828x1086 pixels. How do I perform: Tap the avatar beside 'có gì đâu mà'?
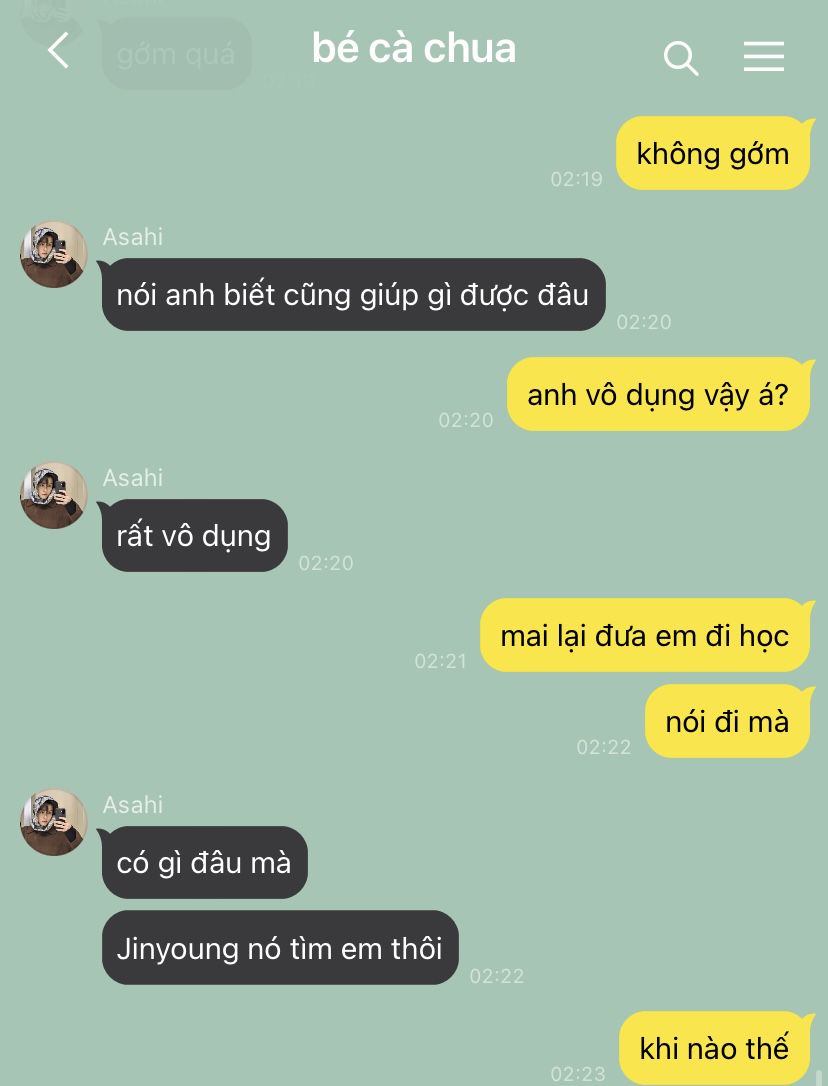(x=53, y=822)
